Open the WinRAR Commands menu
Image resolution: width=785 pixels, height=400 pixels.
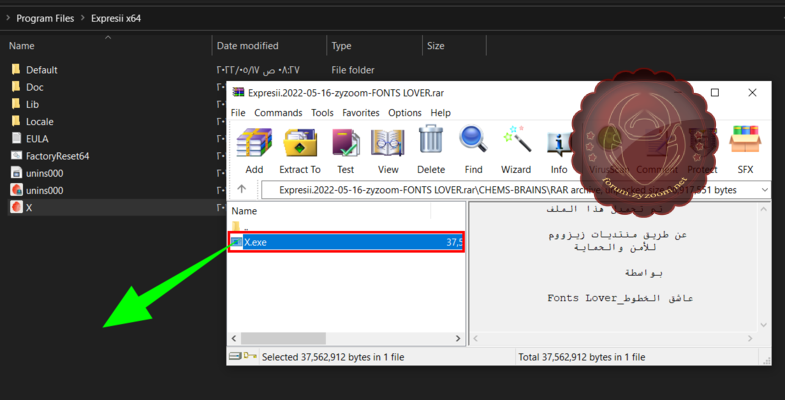point(278,113)
